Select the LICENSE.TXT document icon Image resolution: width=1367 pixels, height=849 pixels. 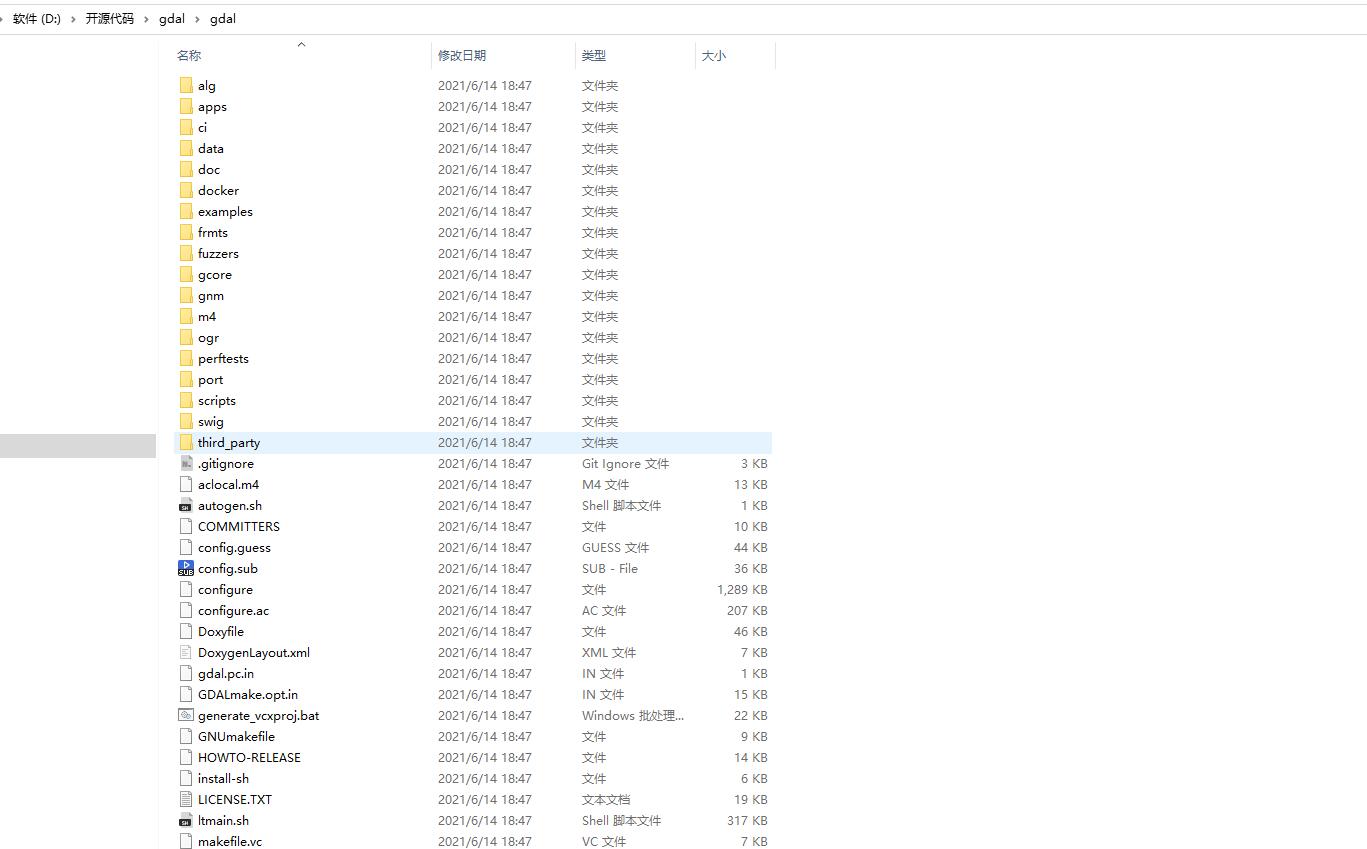(x=186, y=799)
